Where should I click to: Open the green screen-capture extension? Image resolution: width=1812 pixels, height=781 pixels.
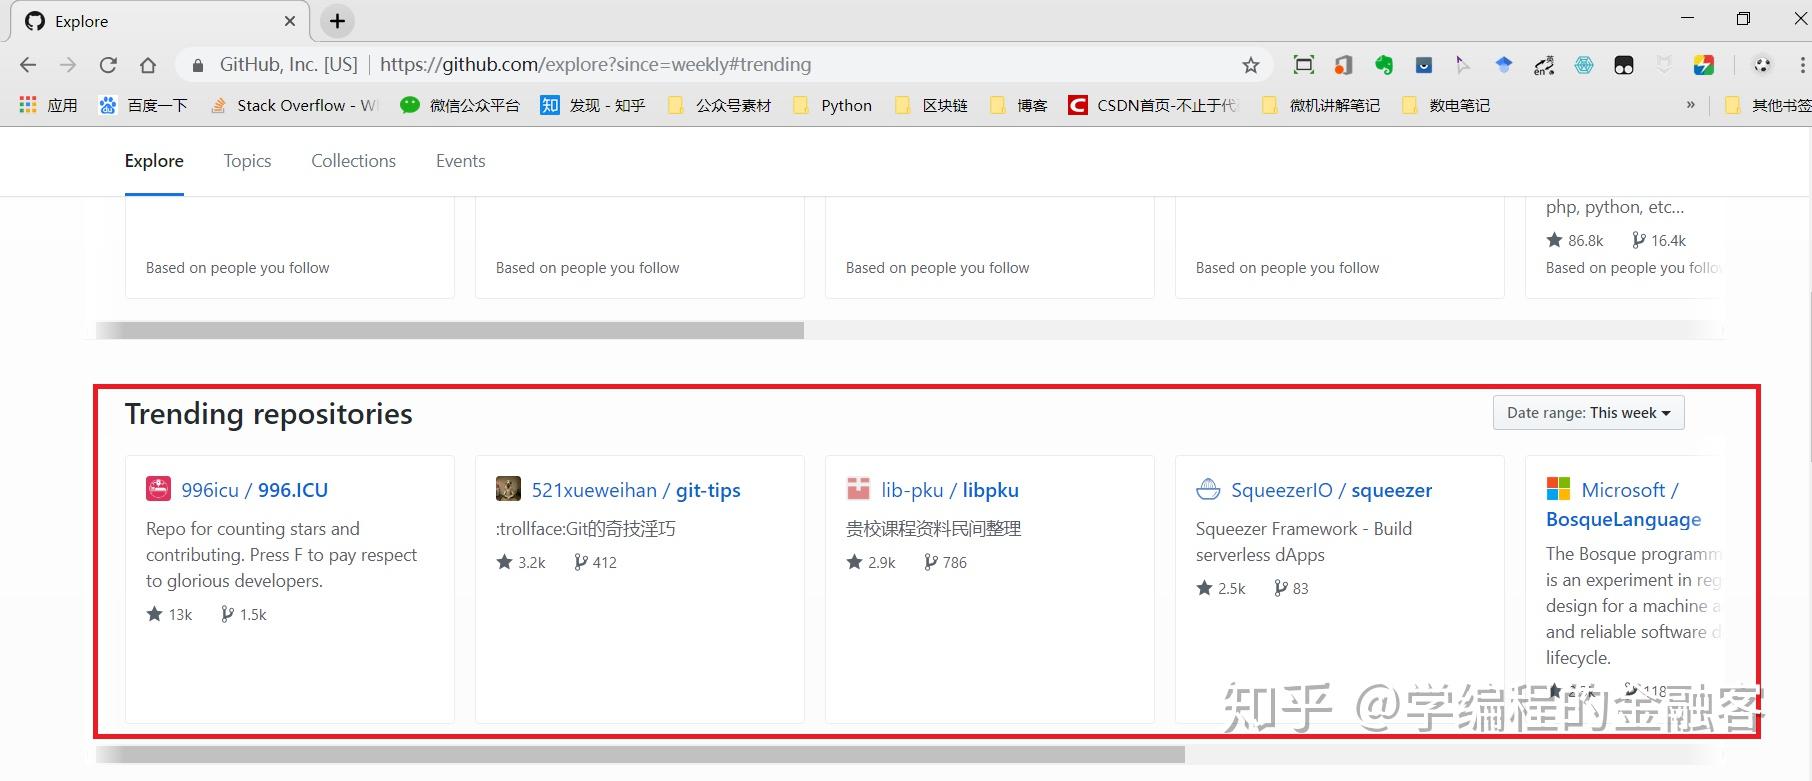coord(1303,65)
